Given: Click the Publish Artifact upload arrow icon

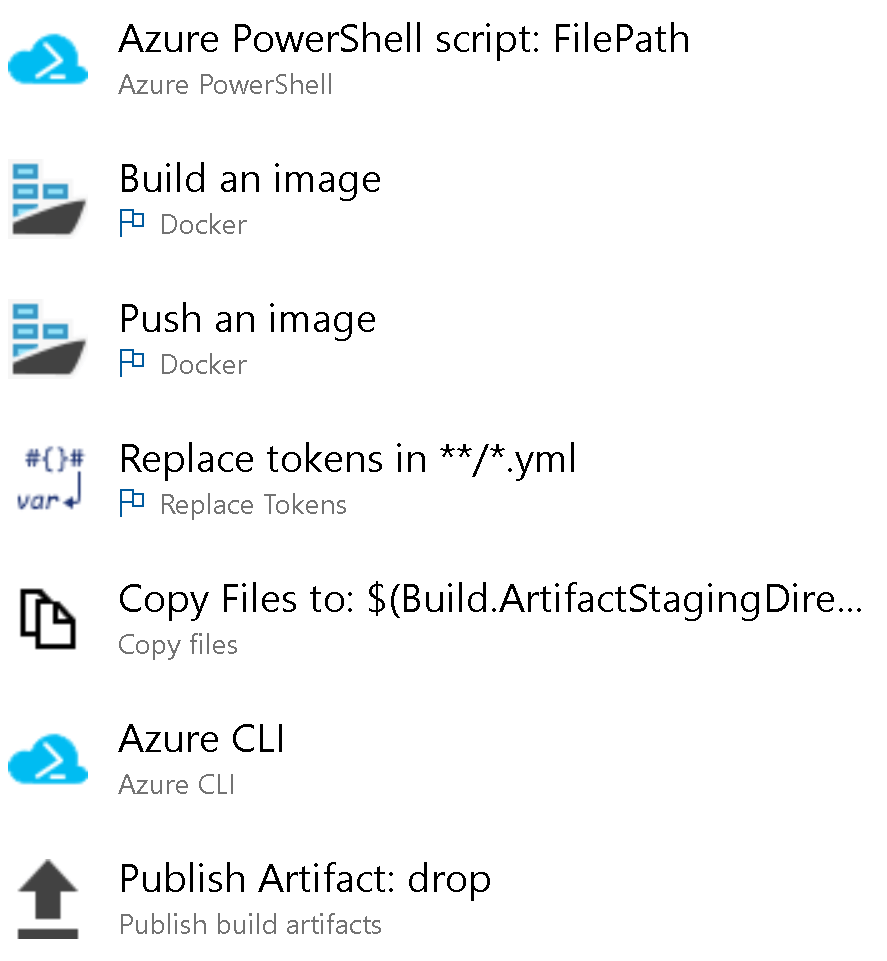Looking at the screenshot, I should [47, 899].
